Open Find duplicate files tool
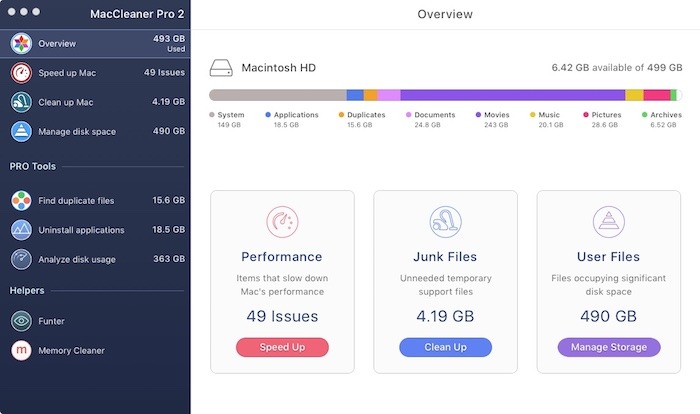The height and width of the screenshot is (414, 700). (x=95, y=201)
